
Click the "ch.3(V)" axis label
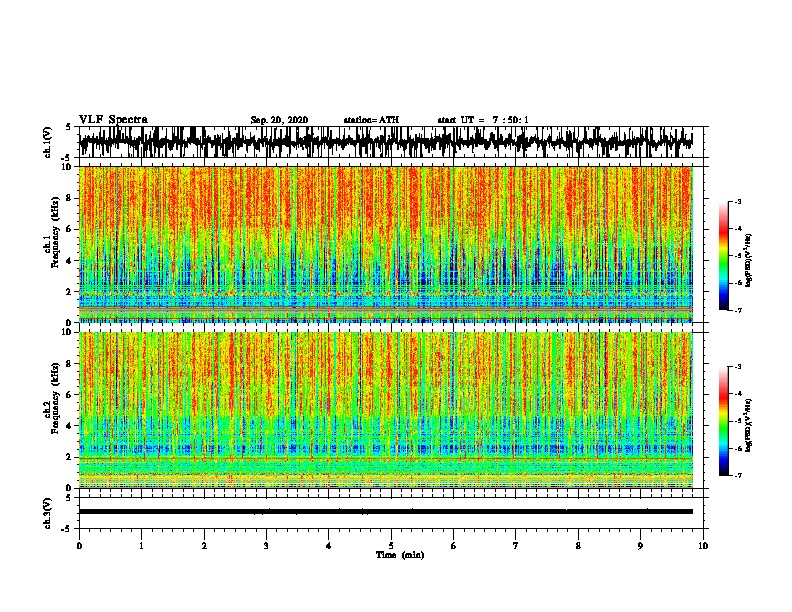[47, 513]
